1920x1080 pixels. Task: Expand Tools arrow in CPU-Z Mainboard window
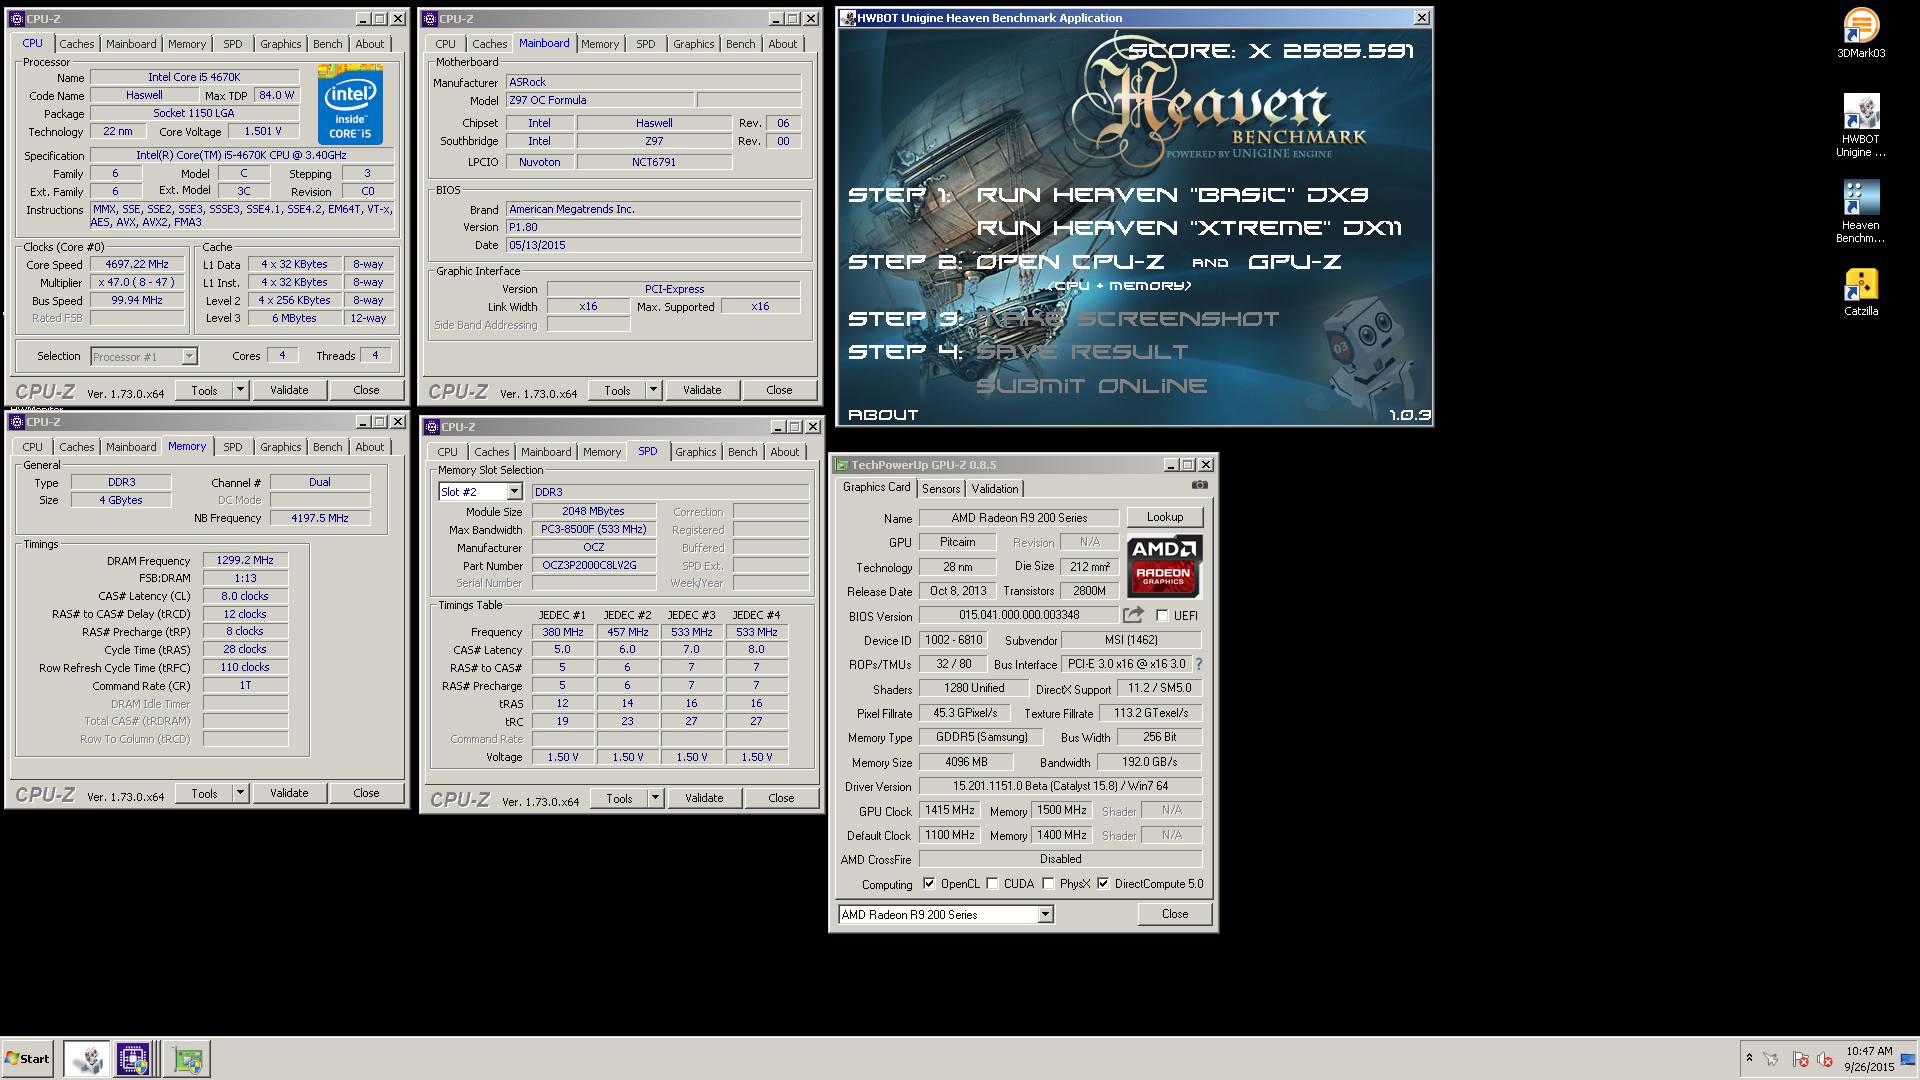653,390
